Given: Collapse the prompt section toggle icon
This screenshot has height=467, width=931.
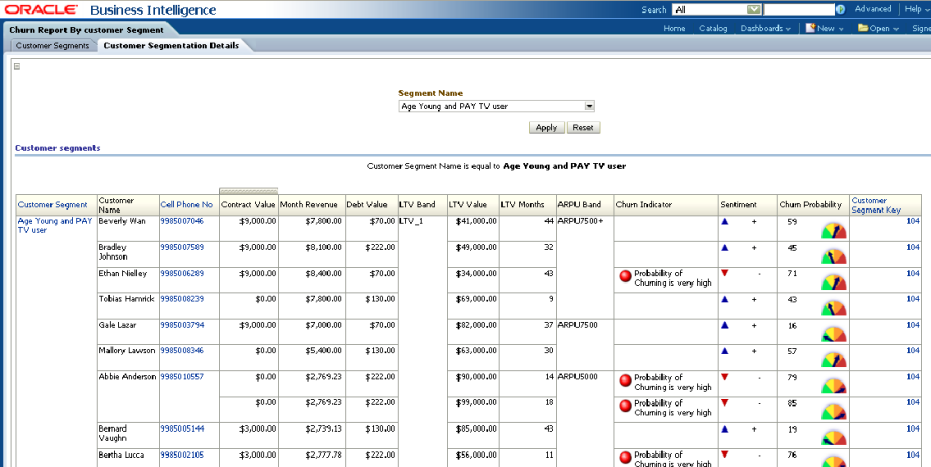Looking at the screenshot, I should click(x=17, y=66).
